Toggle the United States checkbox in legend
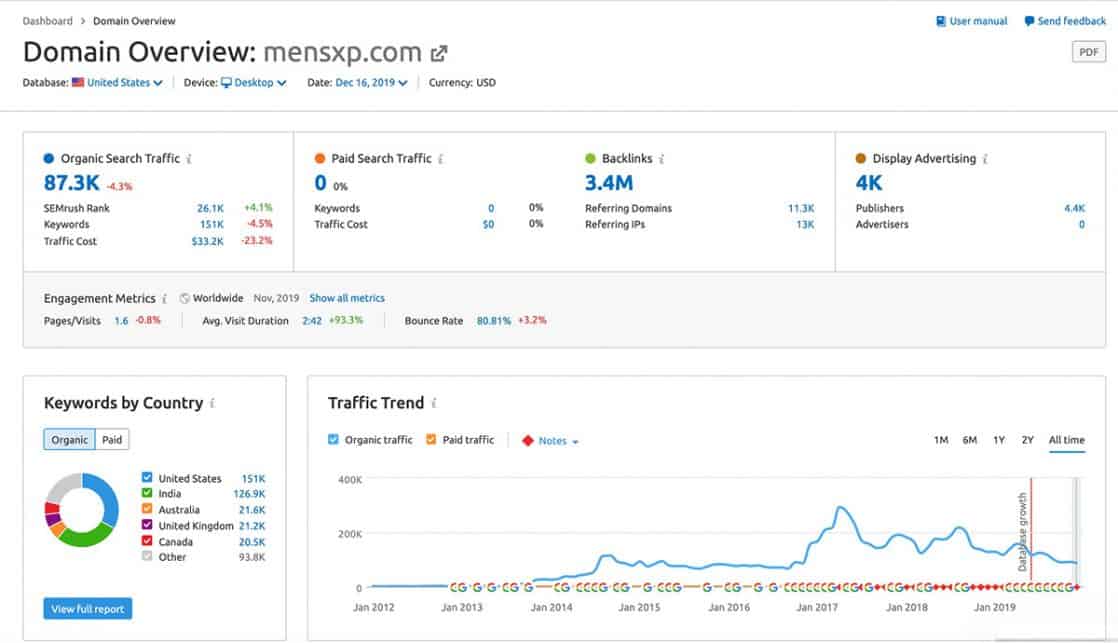This screenshot has width=1118, height=643. coord(148,478)
